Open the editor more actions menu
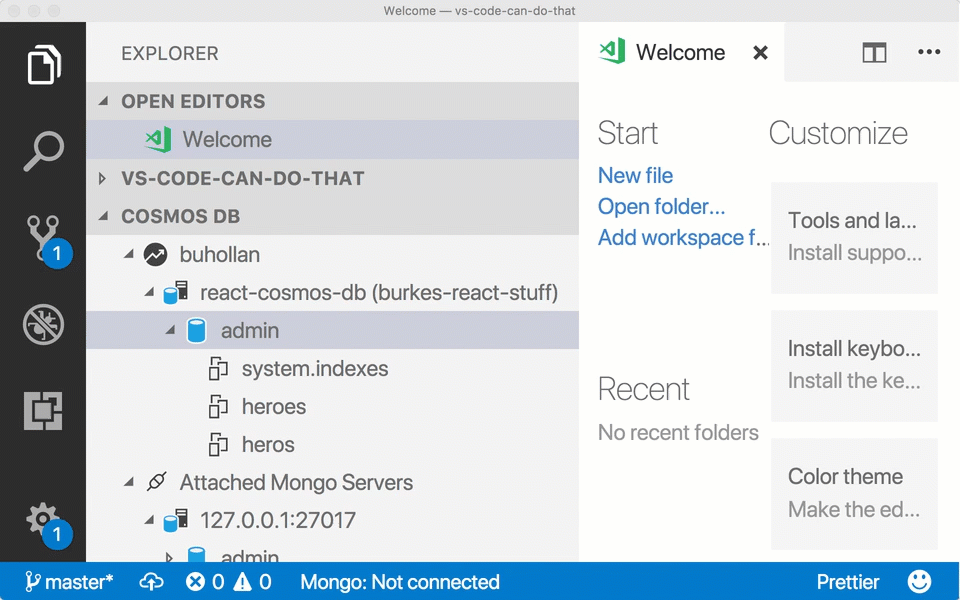The height and width of the screenshot is (600, 960). tap(929, 52)
